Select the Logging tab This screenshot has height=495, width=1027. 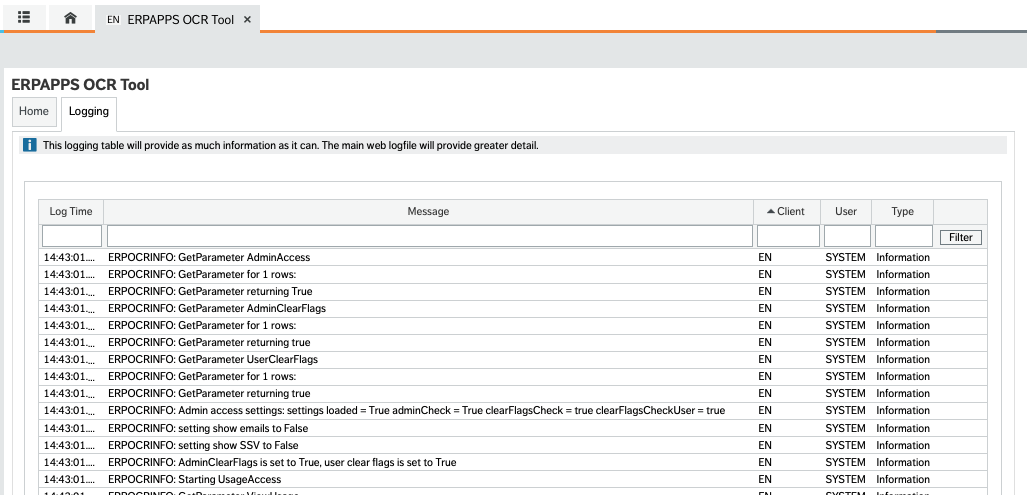[89, 112]
